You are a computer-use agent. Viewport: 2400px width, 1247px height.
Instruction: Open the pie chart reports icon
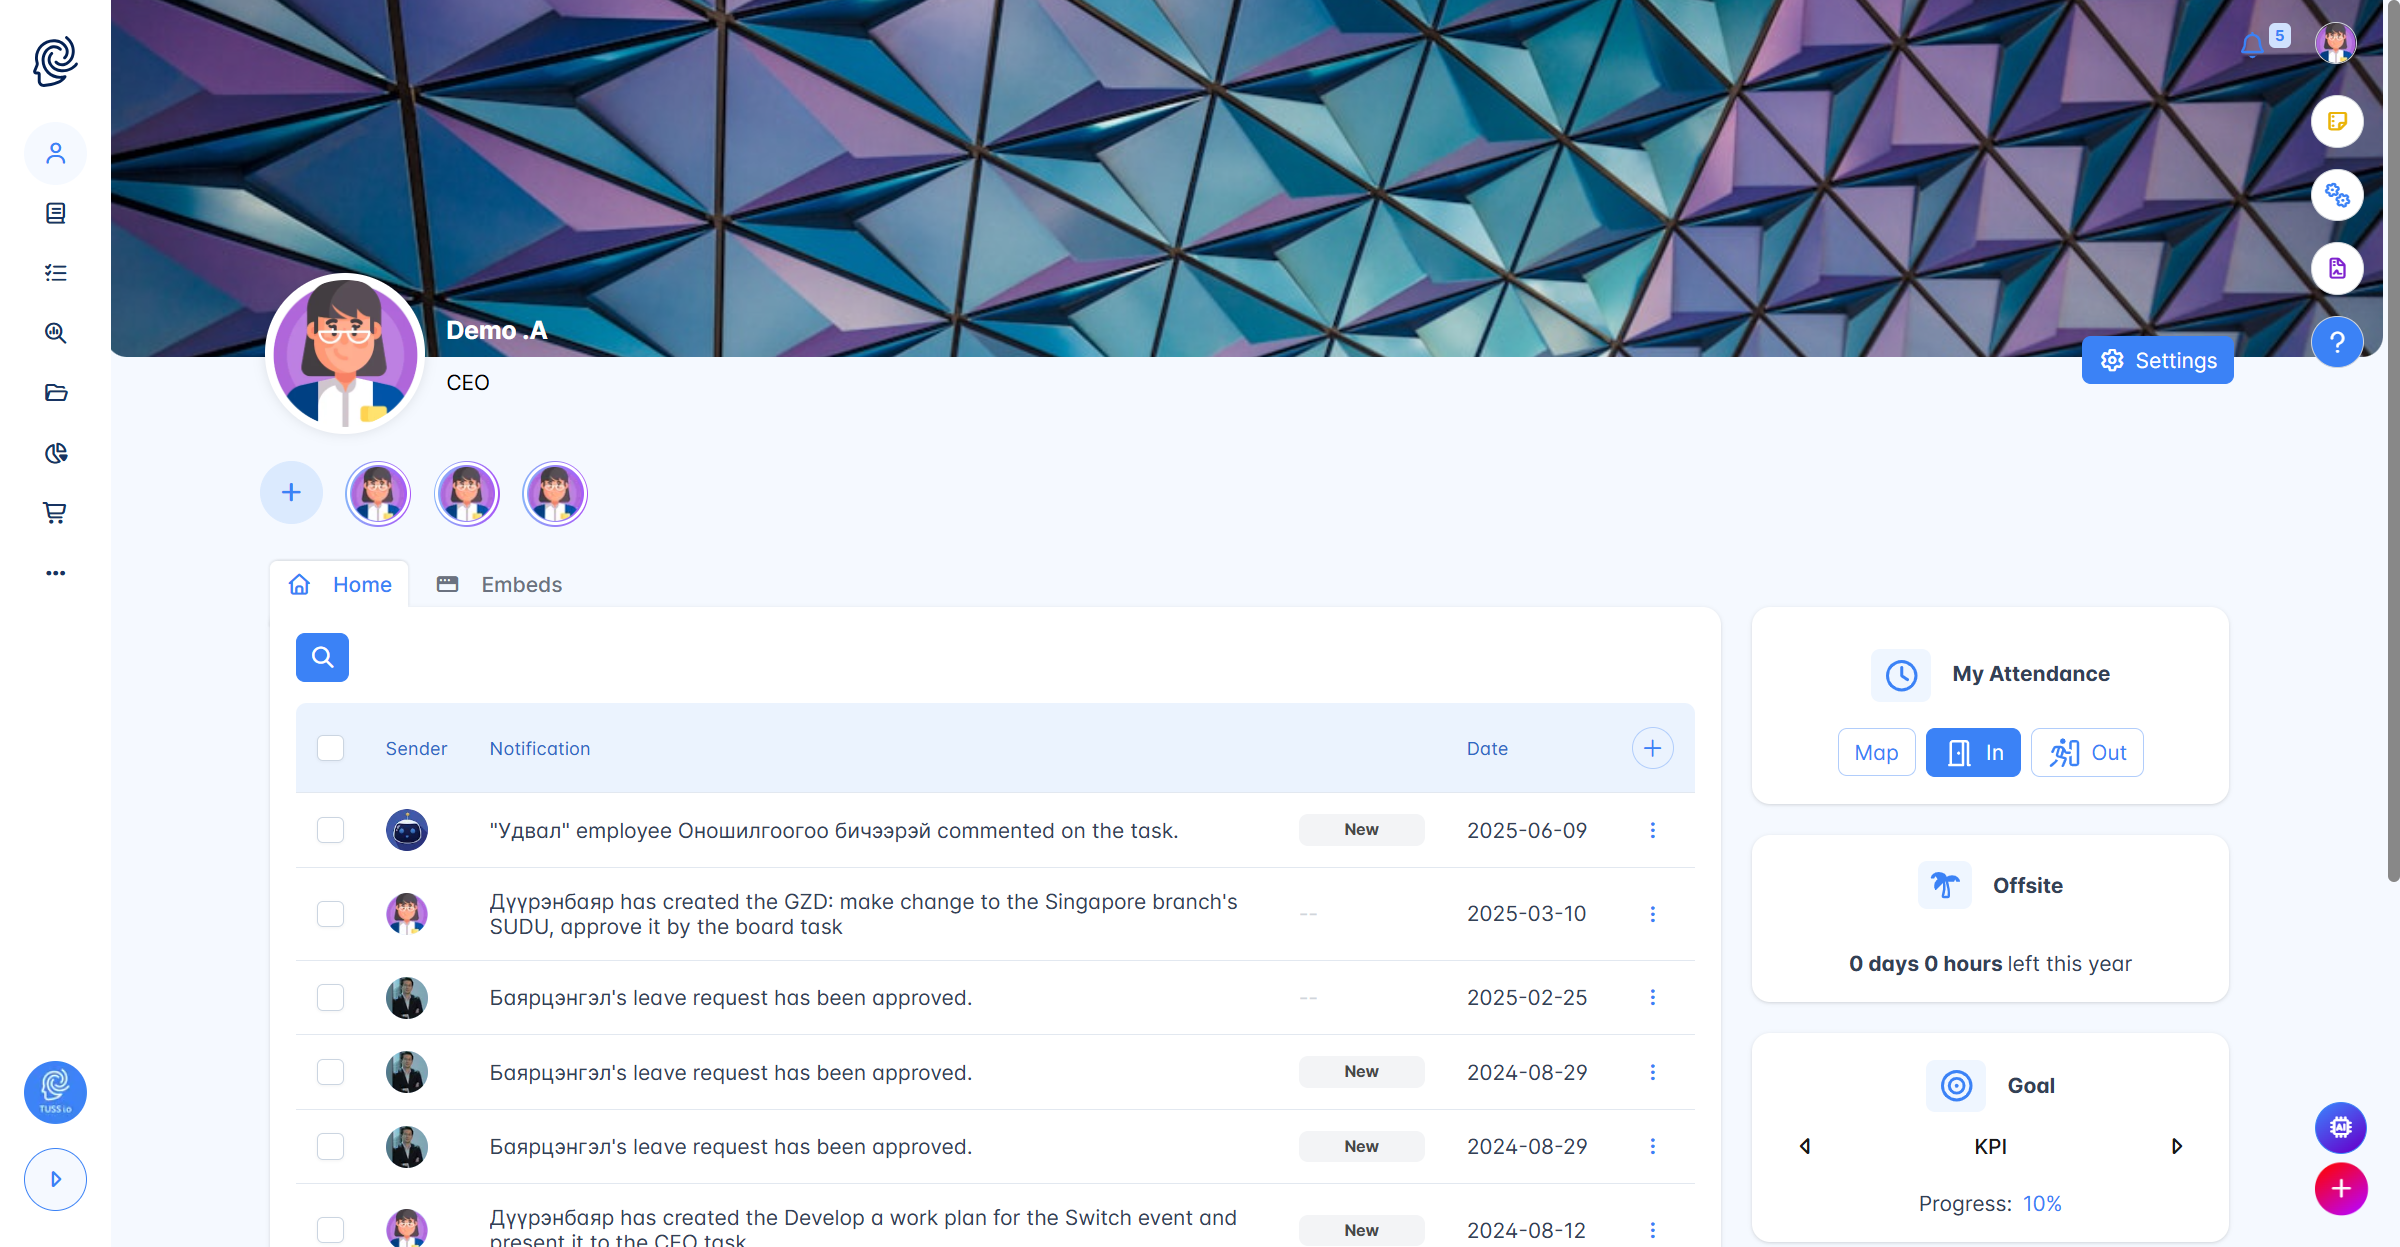(55, 453)
